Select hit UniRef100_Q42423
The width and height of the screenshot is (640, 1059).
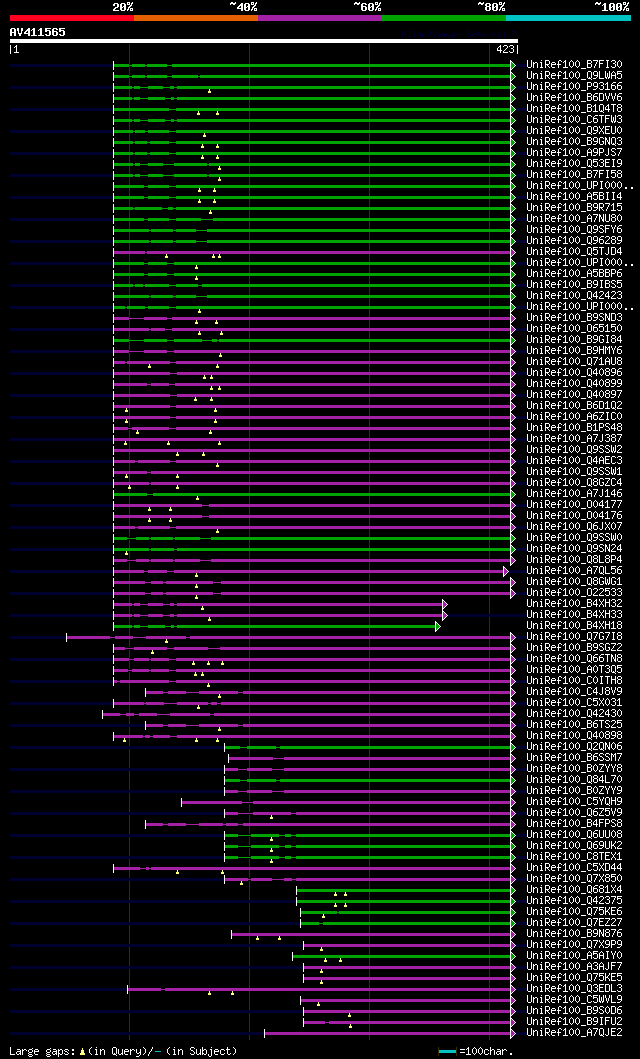click(x=575, y=296)
